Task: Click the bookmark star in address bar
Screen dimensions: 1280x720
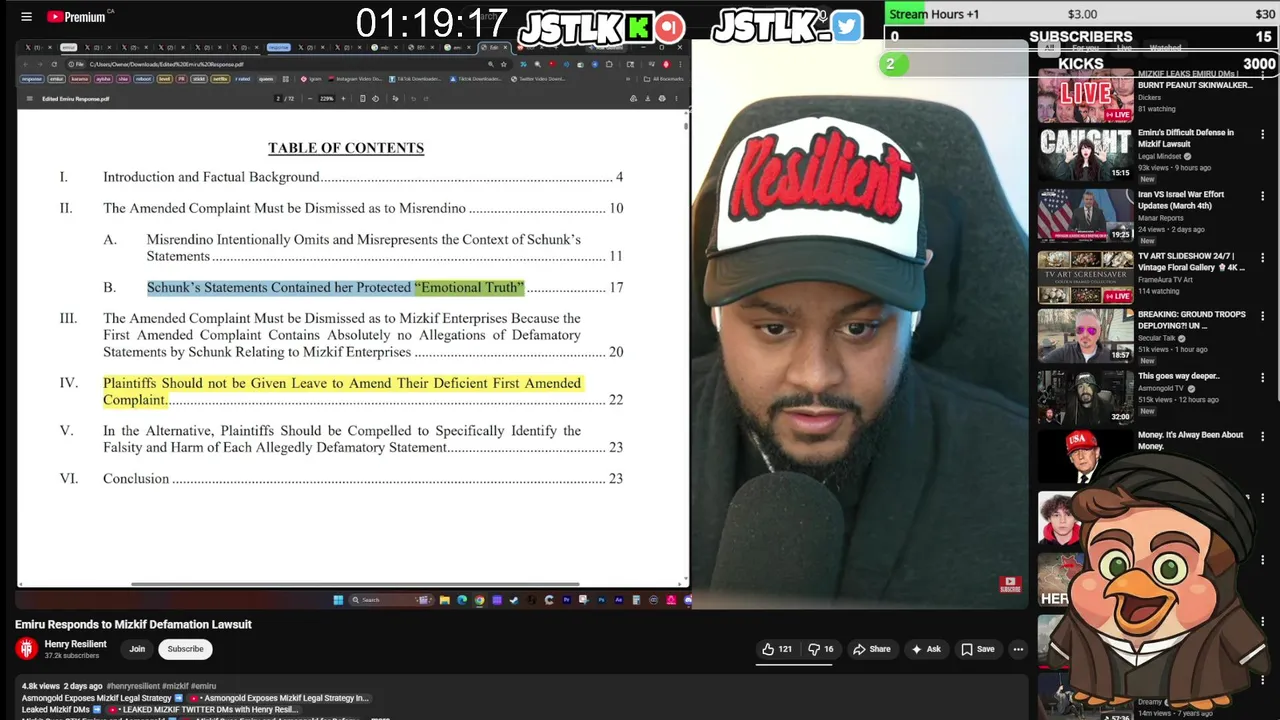Action: (504, 64)
